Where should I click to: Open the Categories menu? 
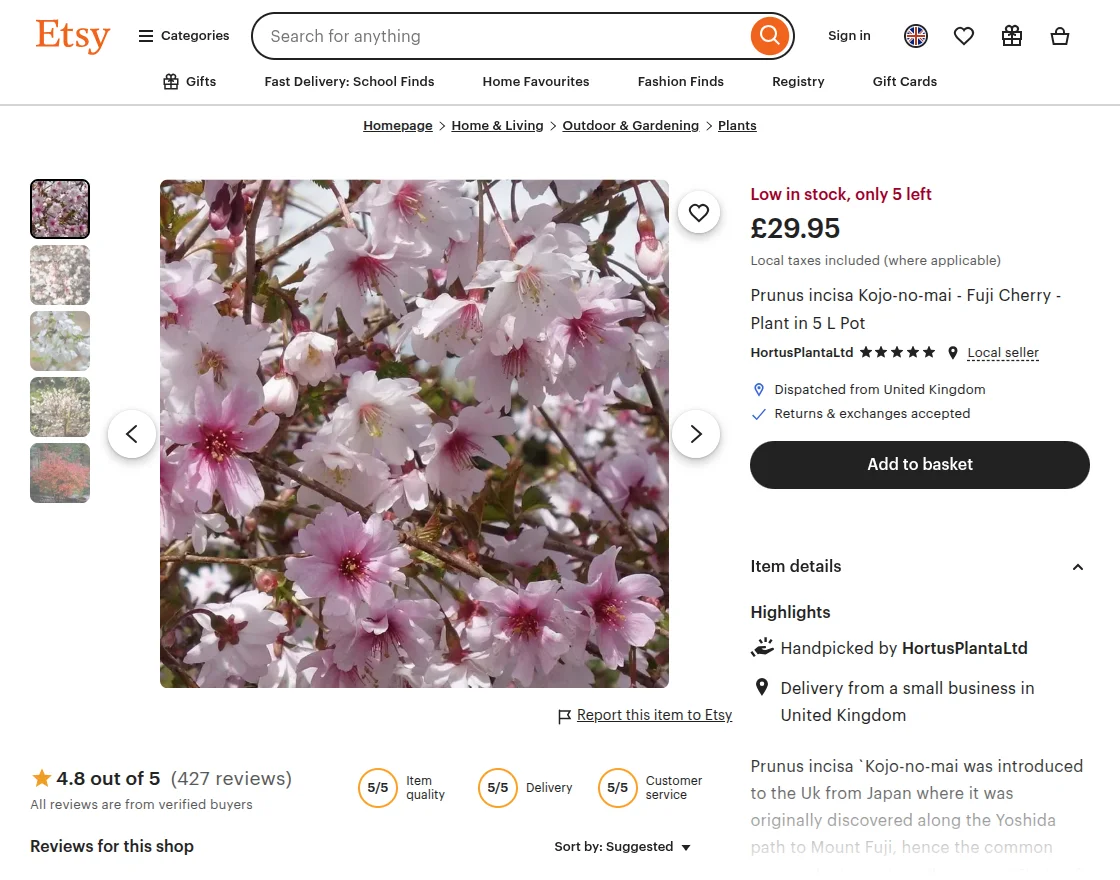[x=184, y=36]
